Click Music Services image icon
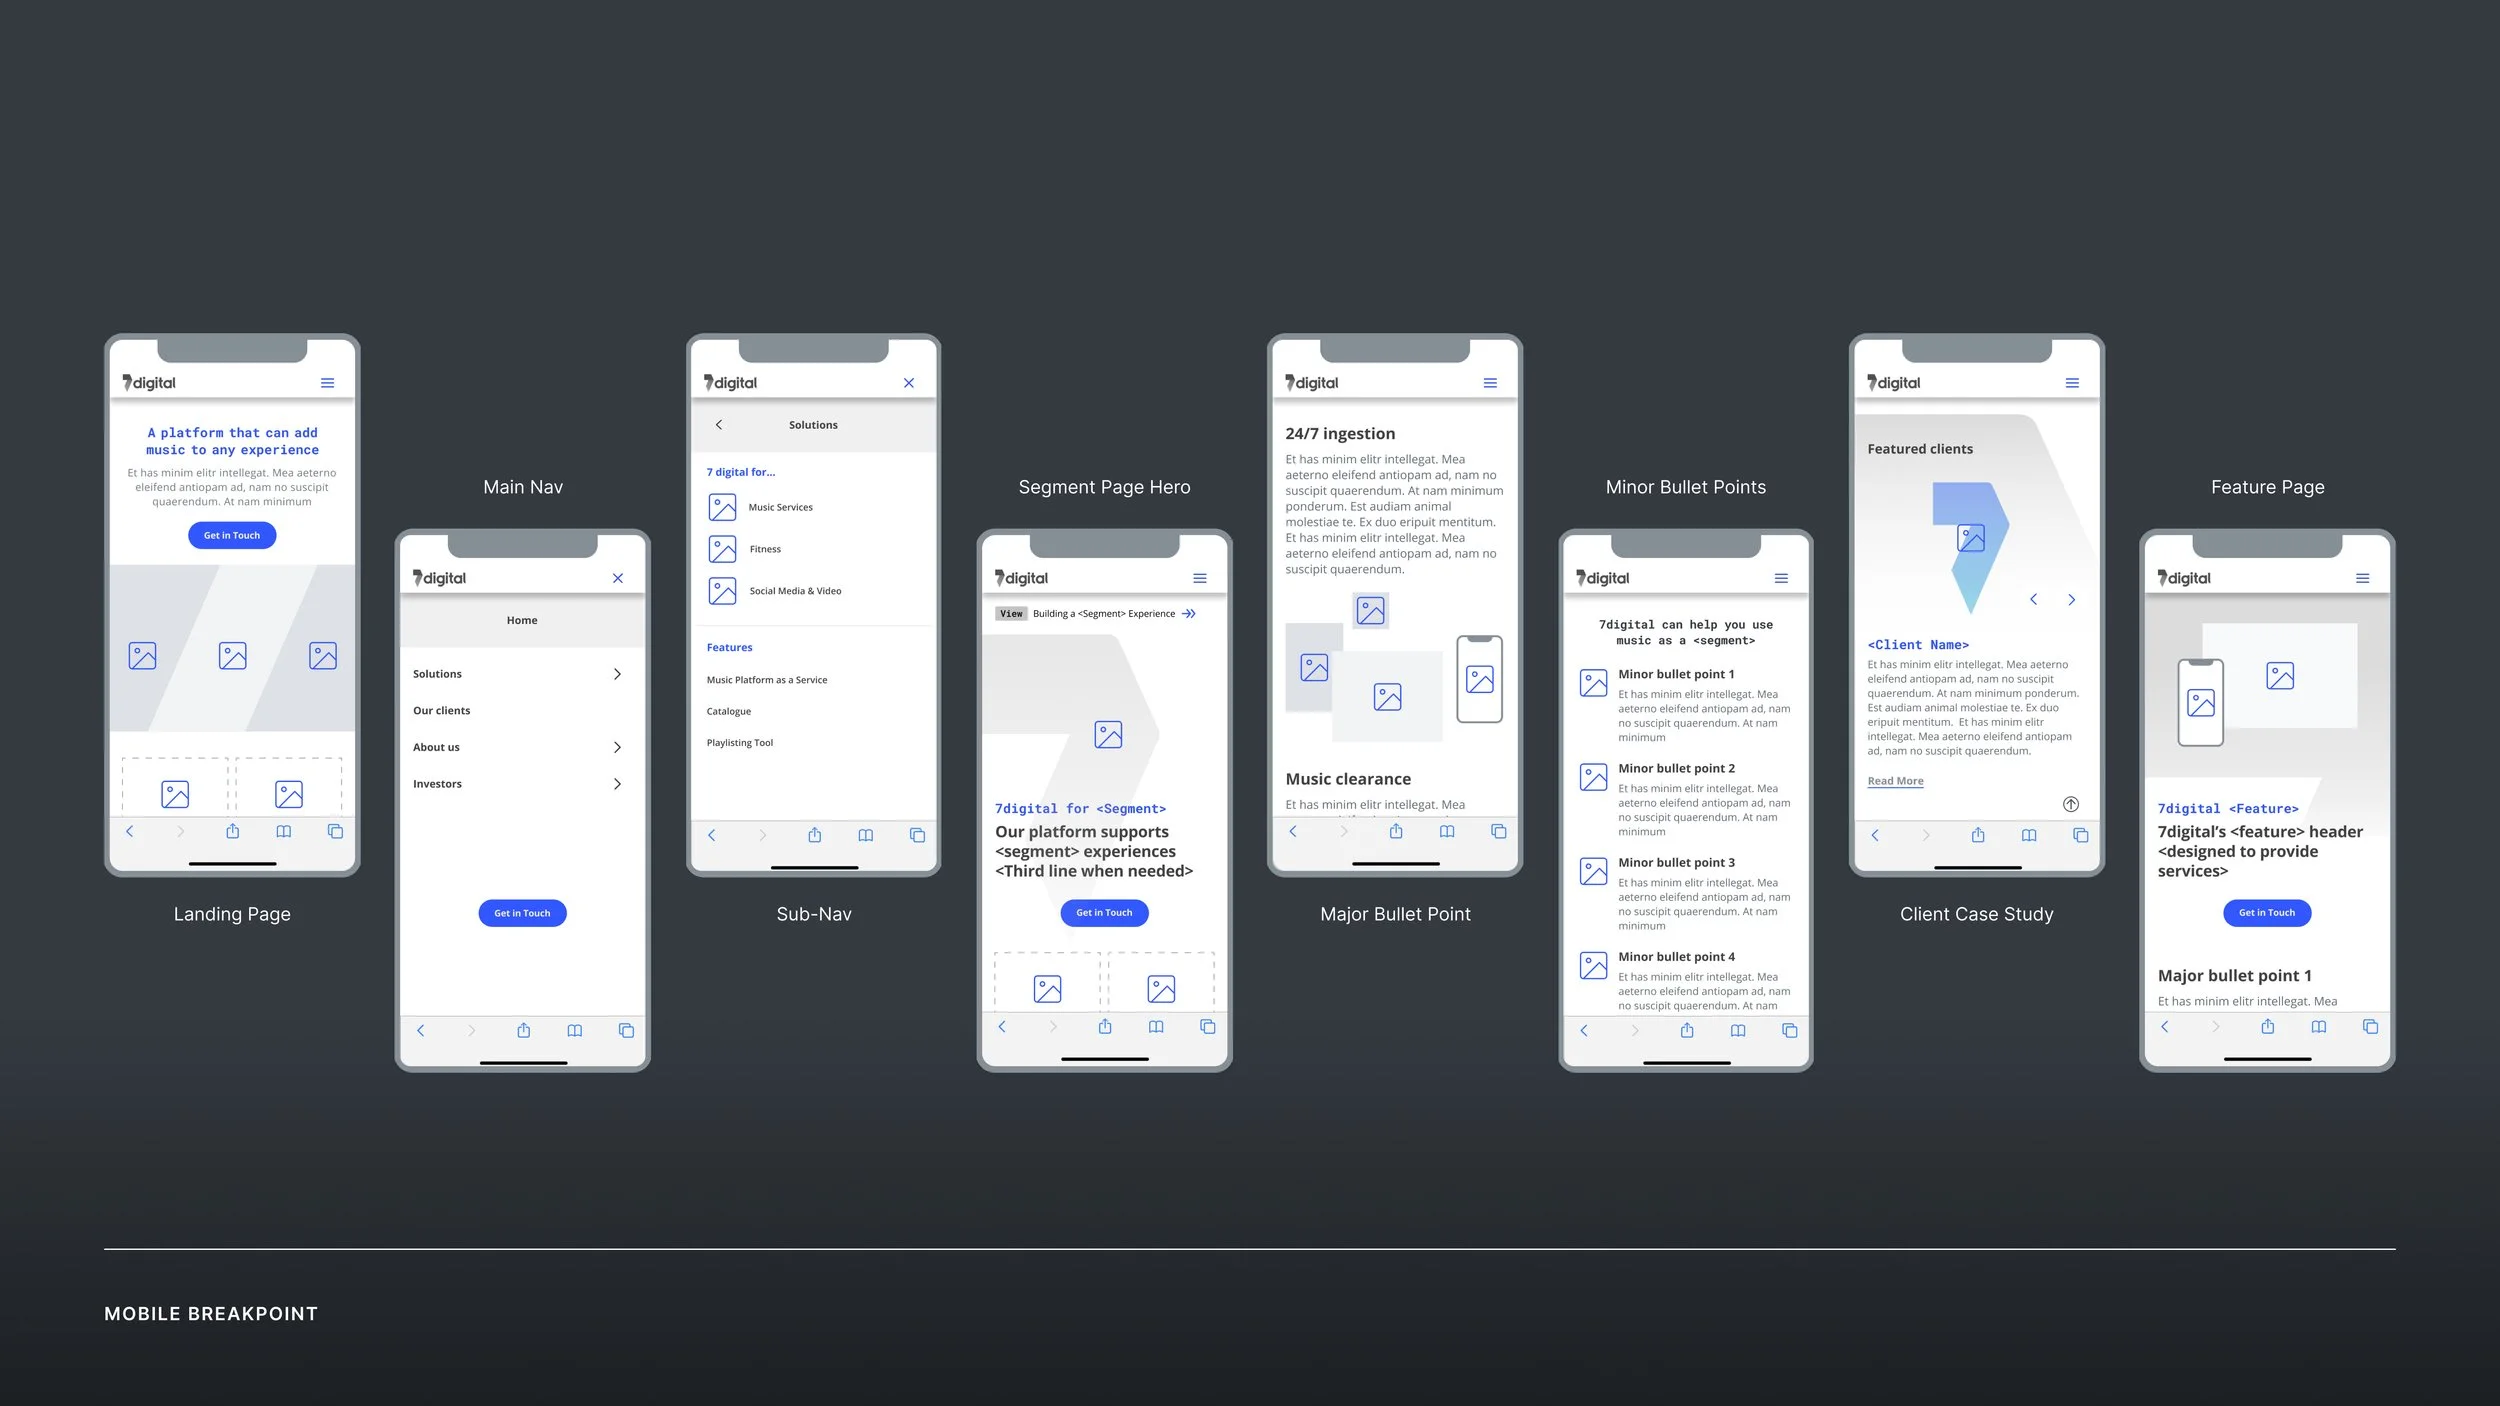The image size is (2500, 1406). [x=722, y=507]
